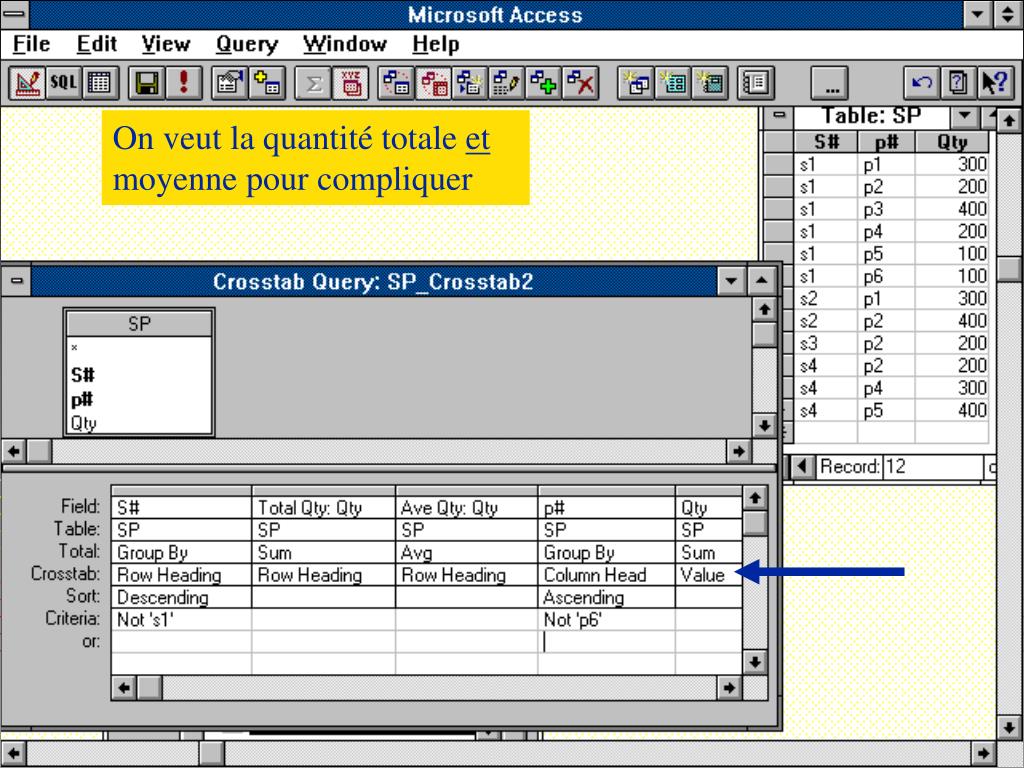1024x768 pixels.
Task: Select the S# column header in Table SP
Action: 825,142
